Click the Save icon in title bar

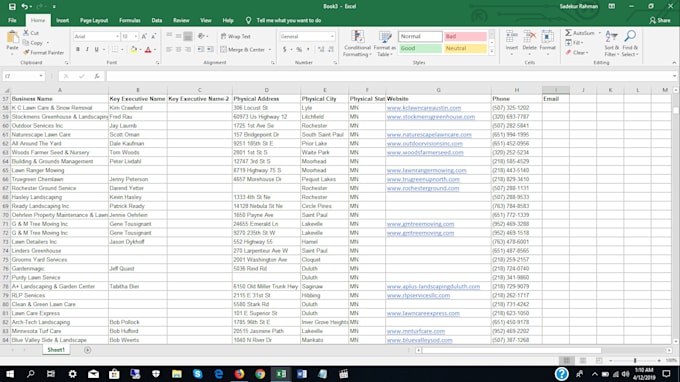coord(12,7)
